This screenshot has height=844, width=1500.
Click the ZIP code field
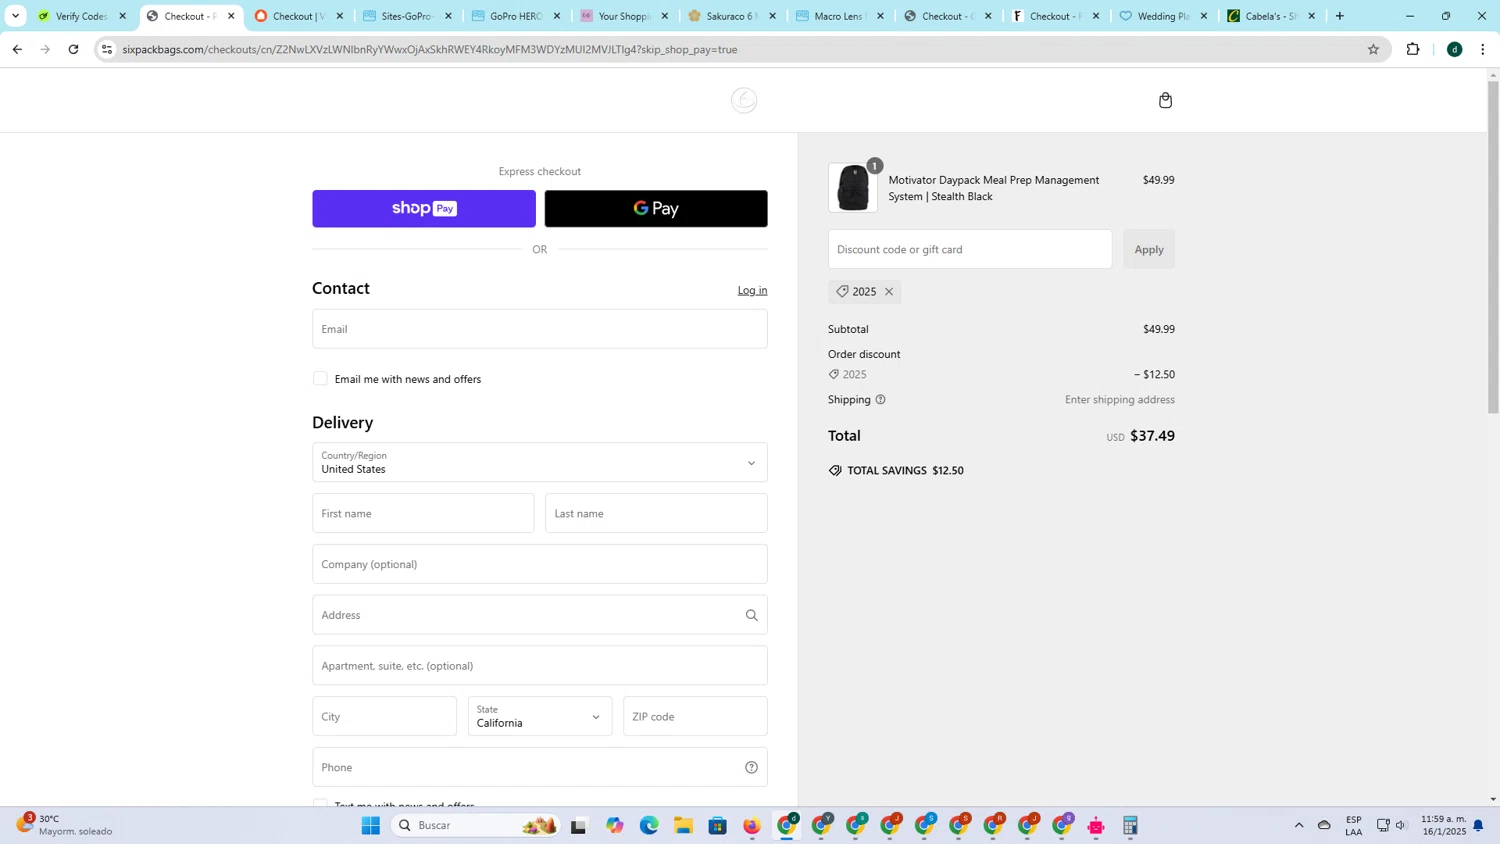point(695,716)
